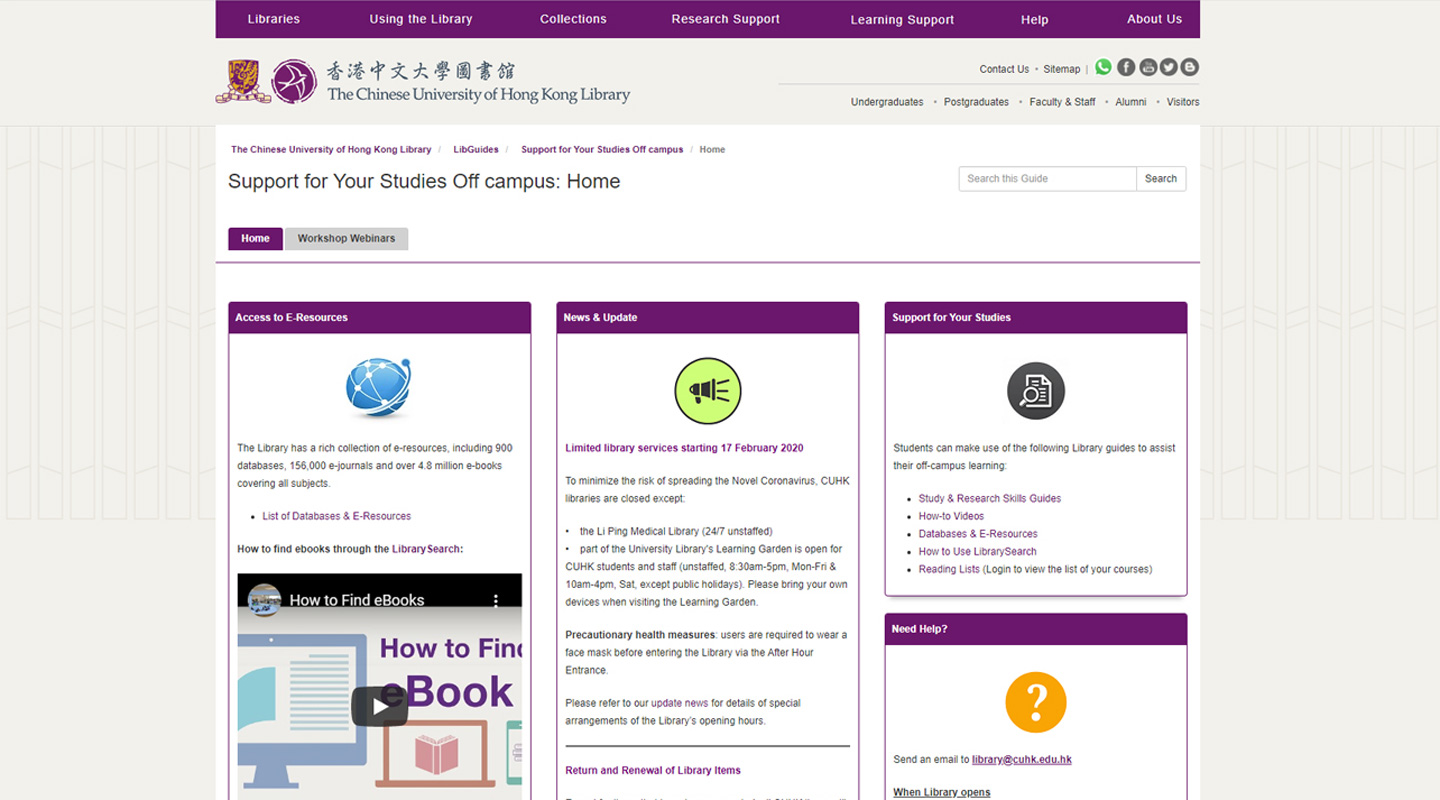Viewport: 1440px width, 800px height.
Task: Click the CUHK university crest logo
Action: pyautogui.click(x=243, y=81)
